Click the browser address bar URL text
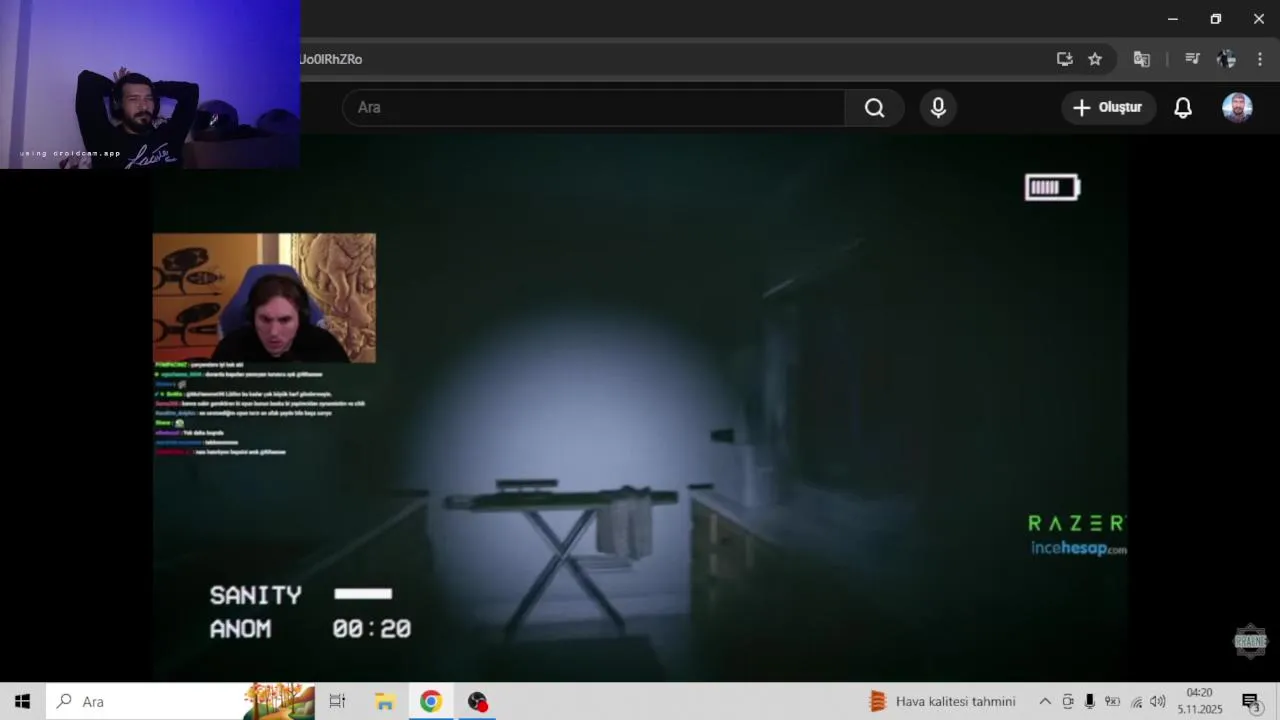This screenshot has width=1280, height=720. click(331, 59)
